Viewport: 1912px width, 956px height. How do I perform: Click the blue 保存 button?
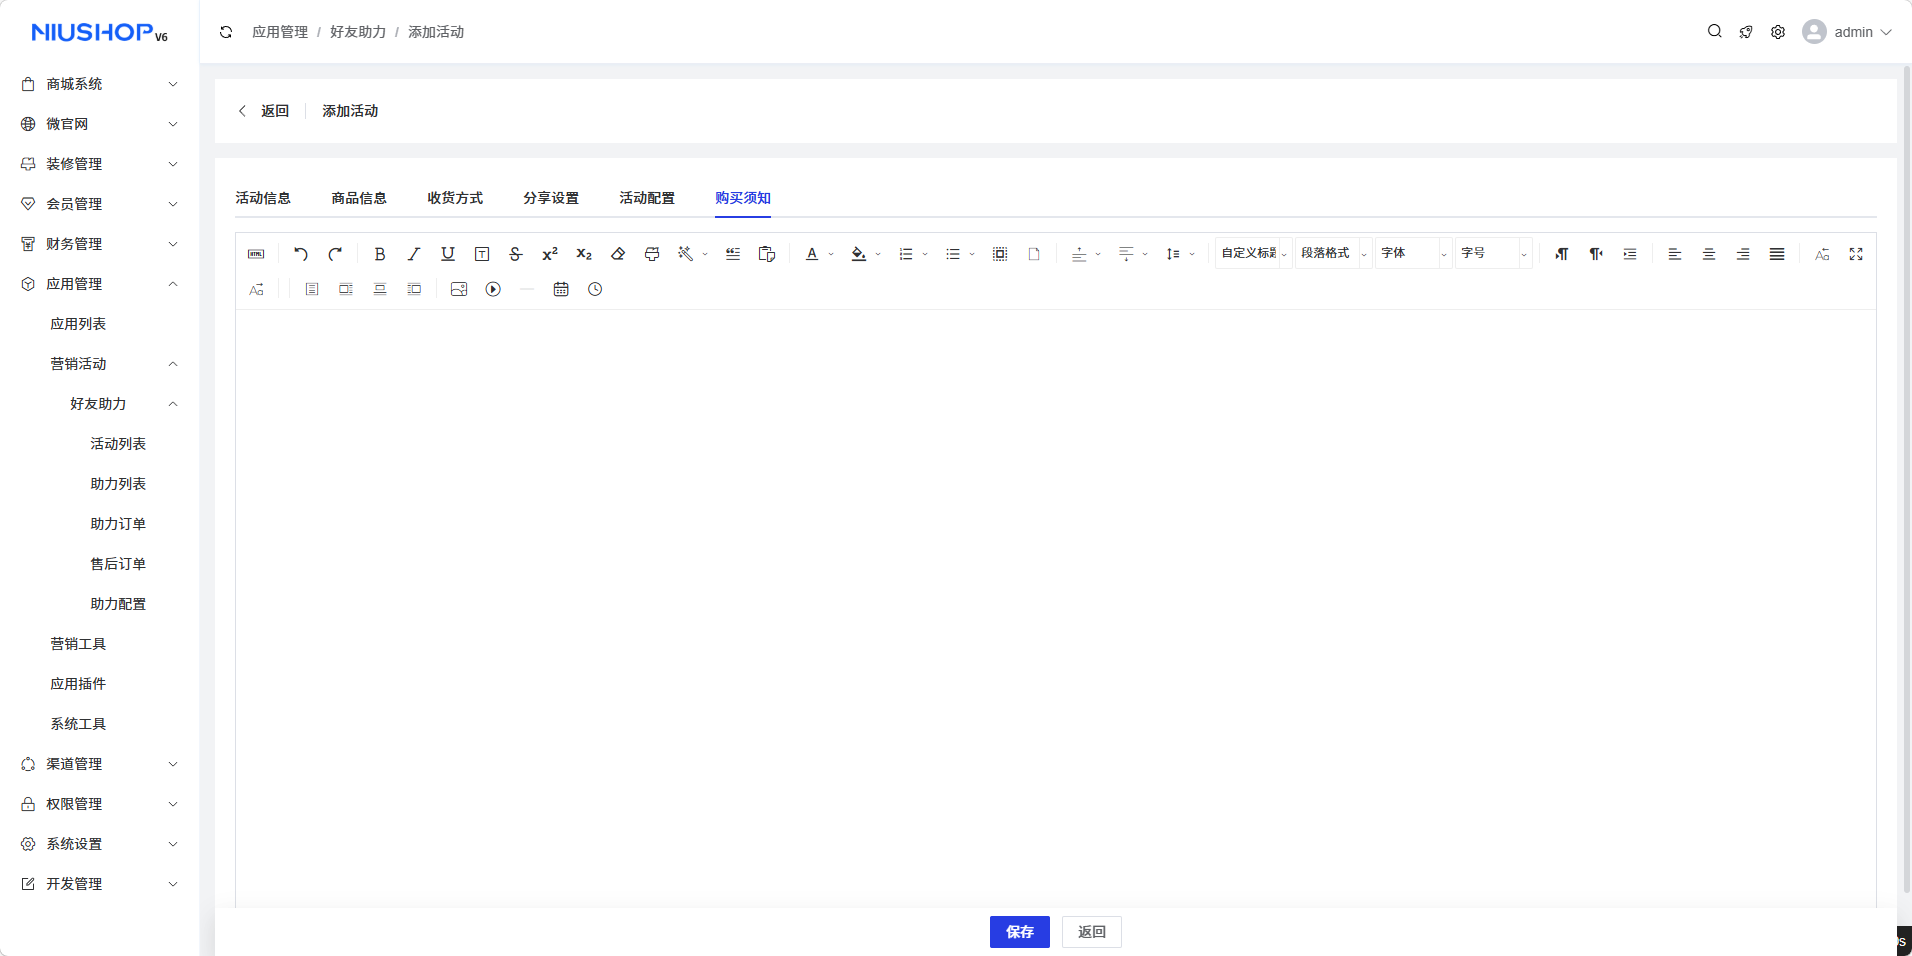pyautogui.click(x=1019, y=932)
